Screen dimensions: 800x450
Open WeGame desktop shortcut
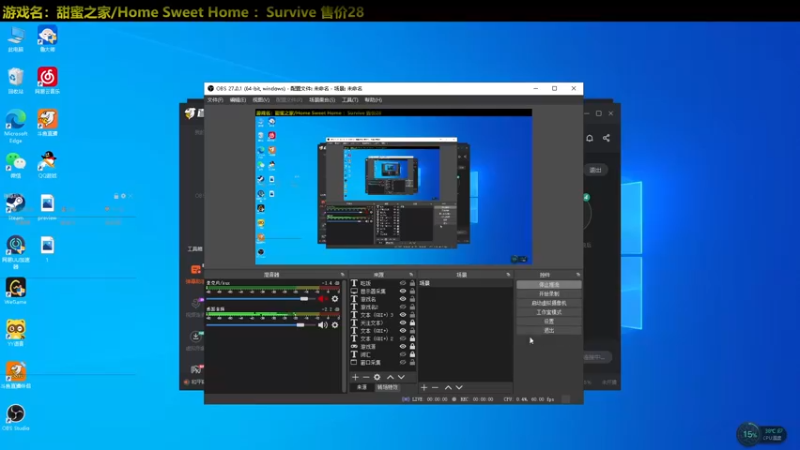pyautogui.click(x=15, y=291)
